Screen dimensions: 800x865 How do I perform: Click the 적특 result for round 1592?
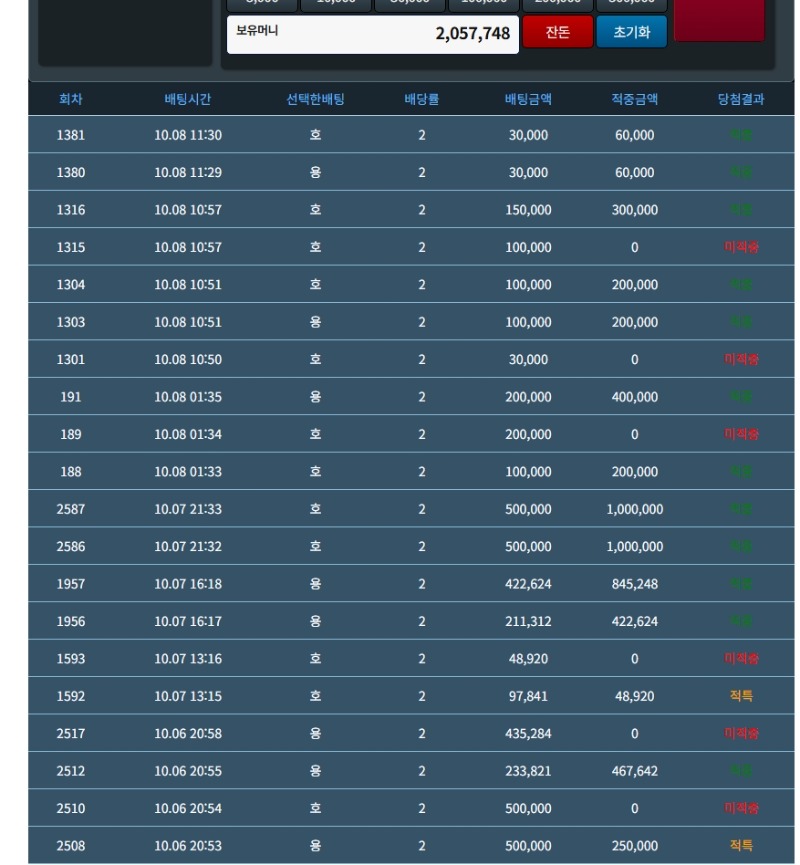pyautogui.click(x=741, y=696)
